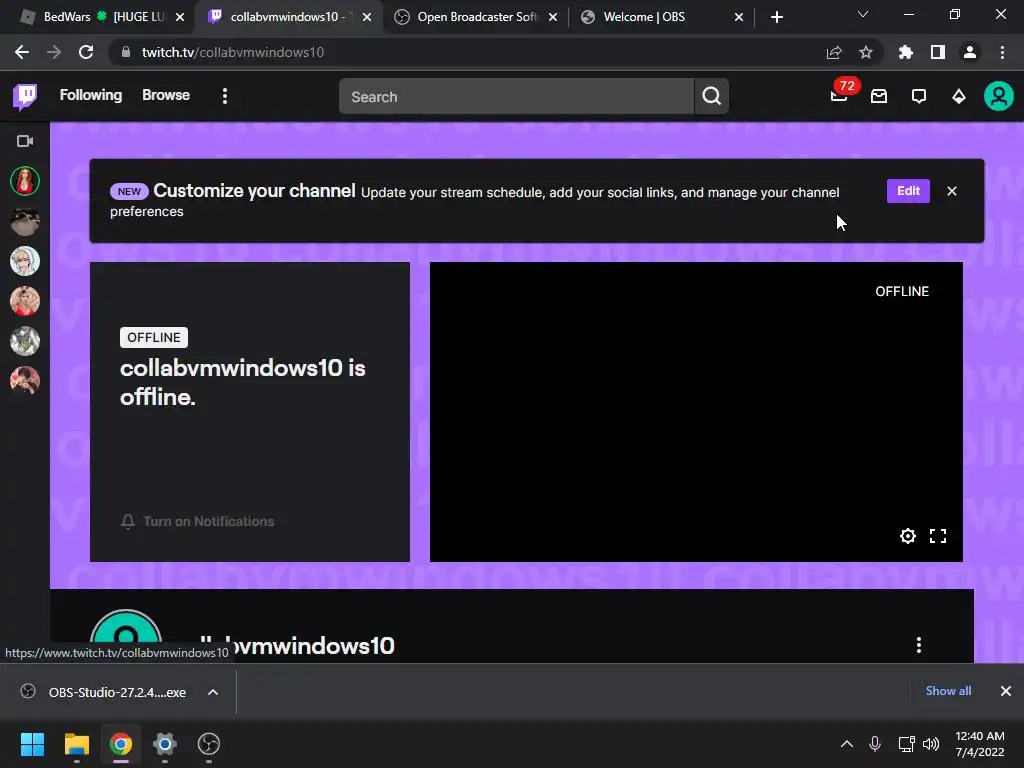Bookmark this page with the star icon
1024x768 pixels.
pos(866,52)
